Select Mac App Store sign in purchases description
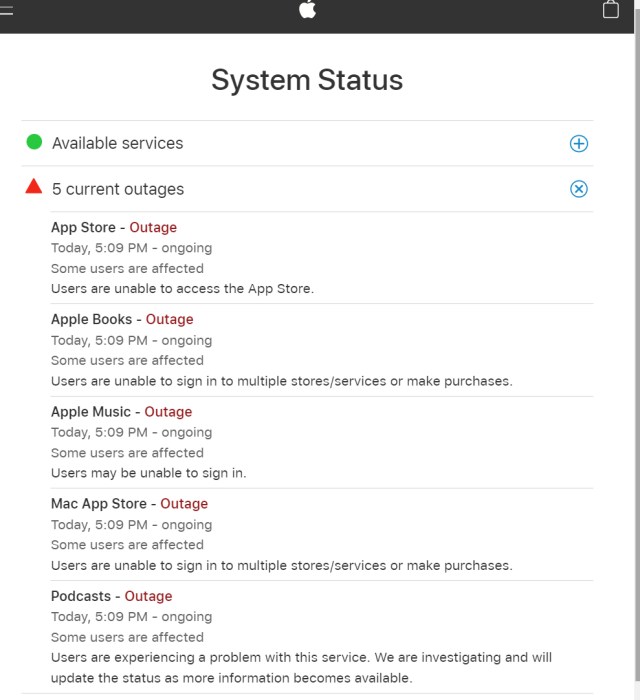Image resolution: width=640 pixels, height=700 pixels. pyautogui.click(x=282, y=565)
